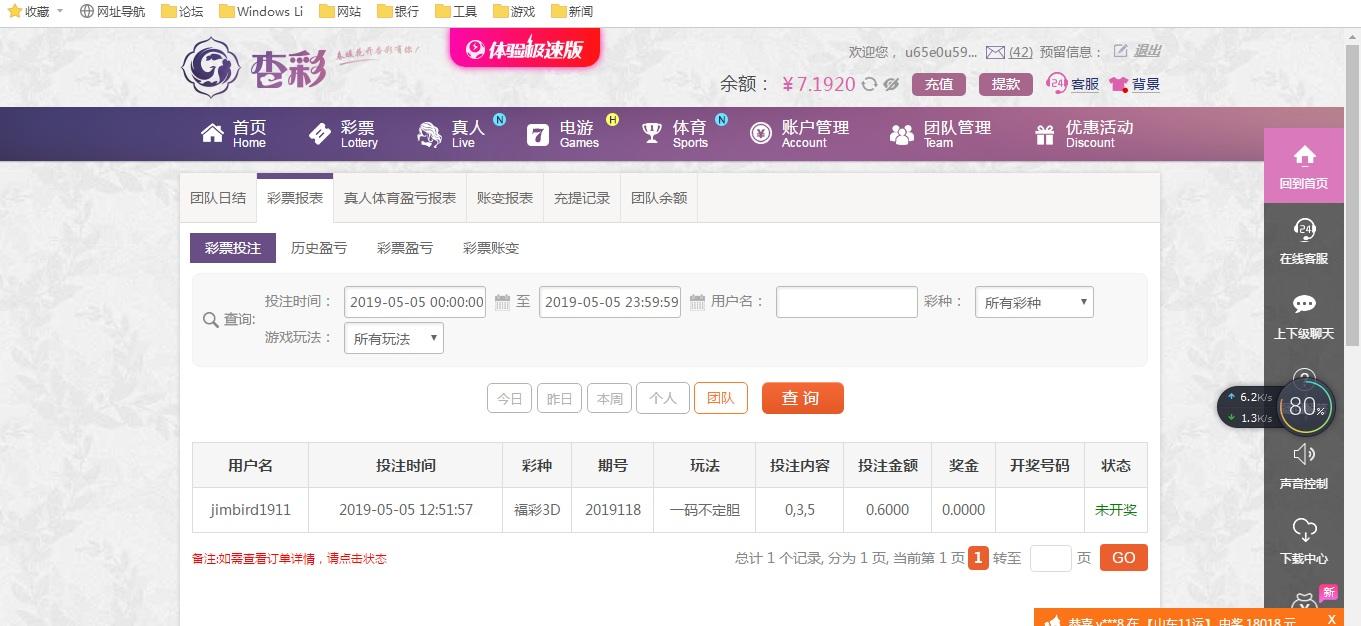Click the 声音控制 speaker icon
Viewport: 1361px width, 626px height.
[x=1303, y=454]
